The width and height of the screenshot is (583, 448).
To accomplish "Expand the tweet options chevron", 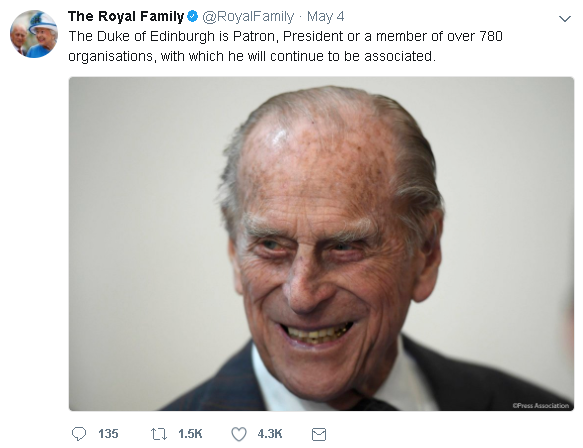I will (565, 19).
